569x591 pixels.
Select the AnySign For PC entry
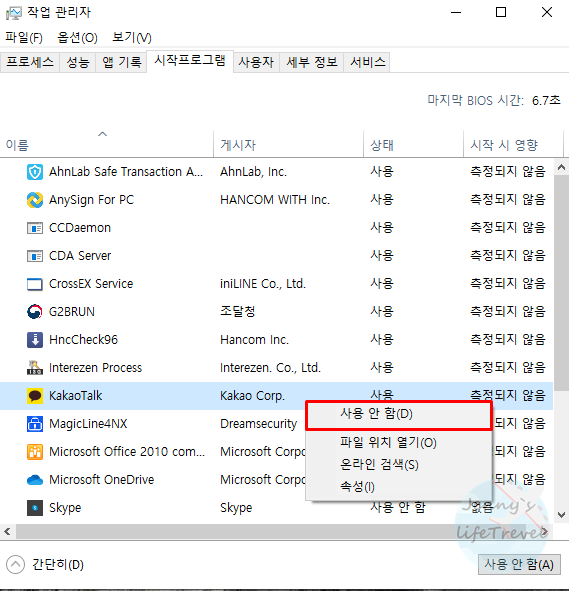click(x=92, y=200)
